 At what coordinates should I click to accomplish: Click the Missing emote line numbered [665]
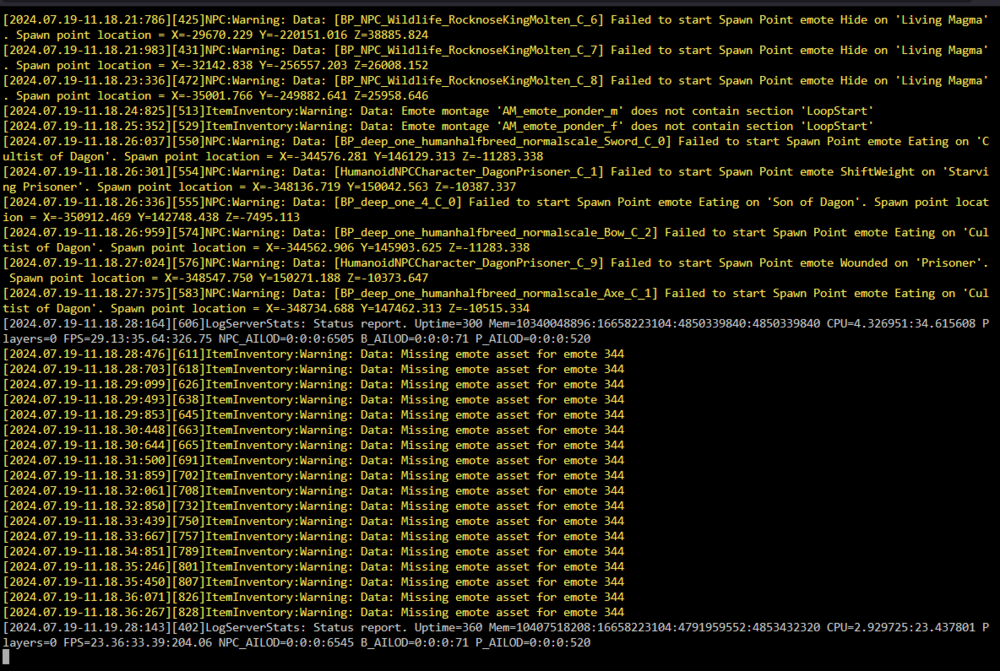313,445
